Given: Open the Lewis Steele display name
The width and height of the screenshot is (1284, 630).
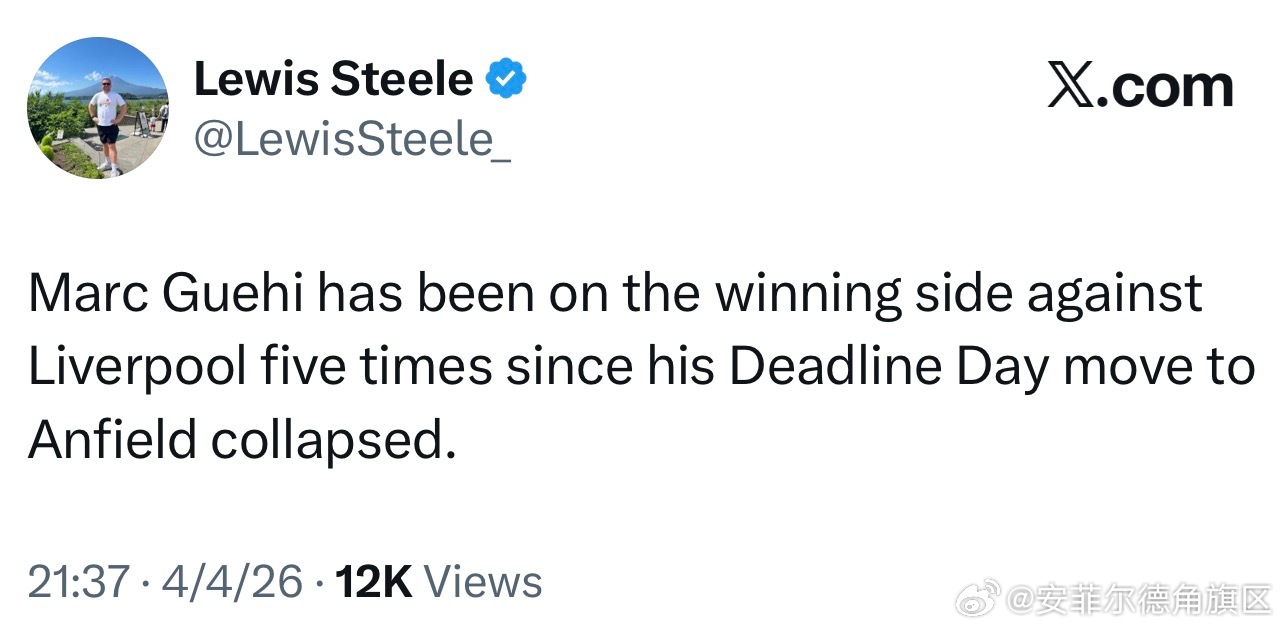Looking at the screenshot, I should 333,79.
